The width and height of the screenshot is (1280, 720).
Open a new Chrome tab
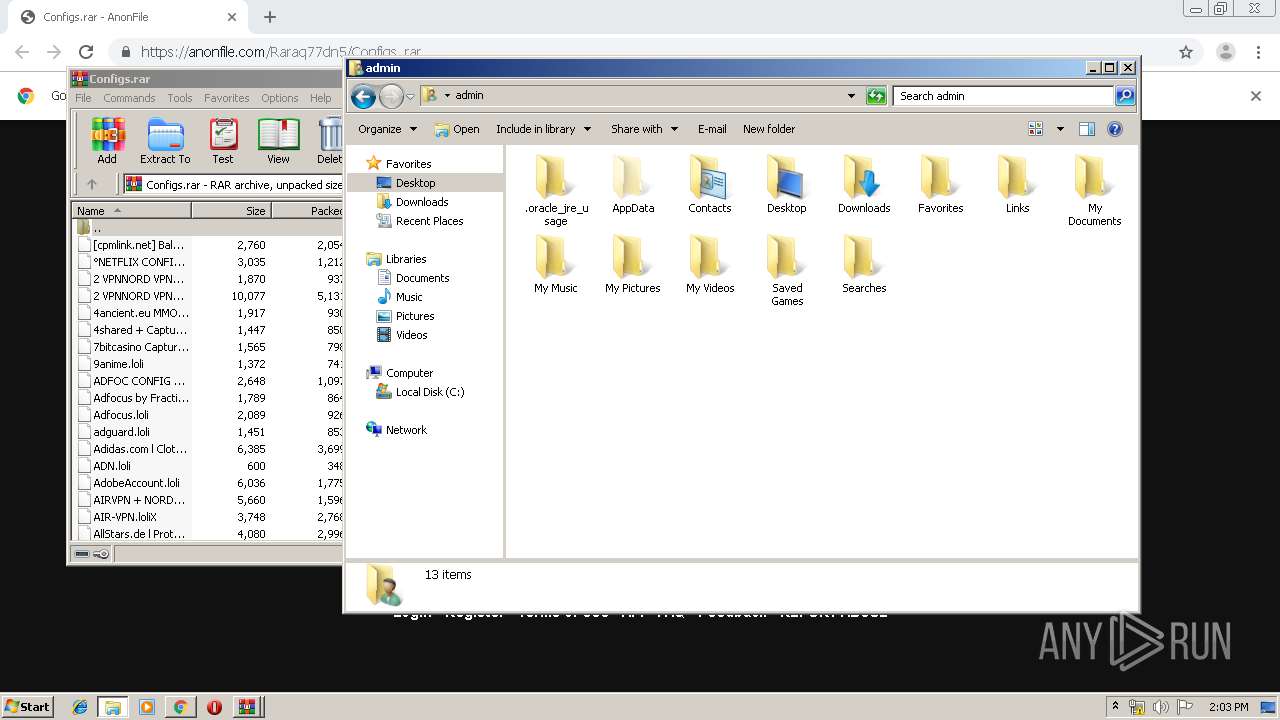[x=270, y=17]
